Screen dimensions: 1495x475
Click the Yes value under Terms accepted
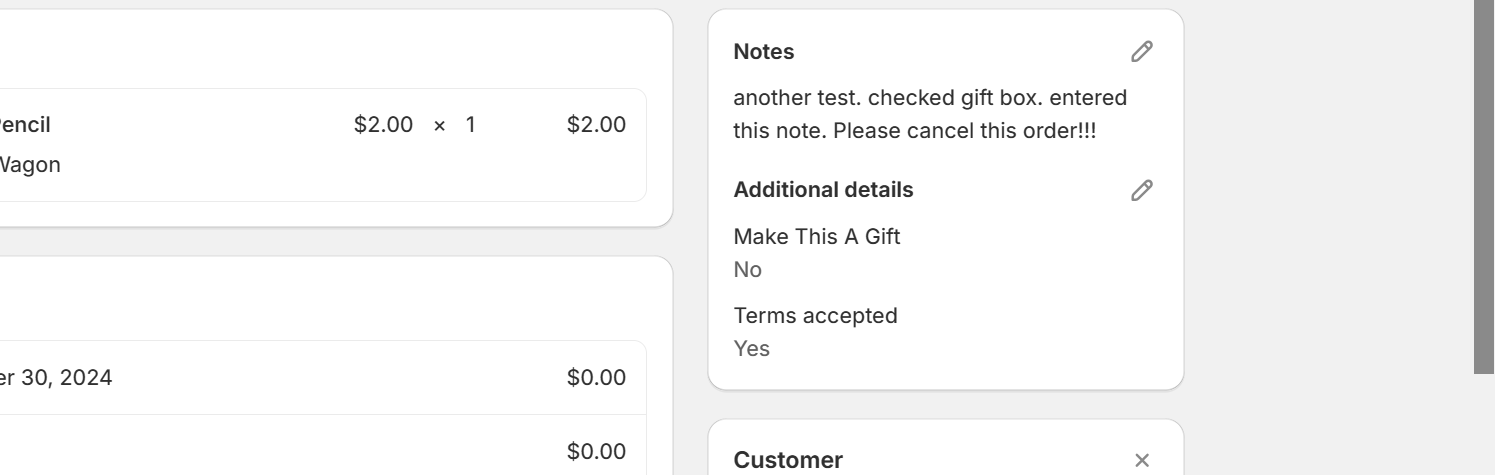pyautogui.click(x=752, y=349)
